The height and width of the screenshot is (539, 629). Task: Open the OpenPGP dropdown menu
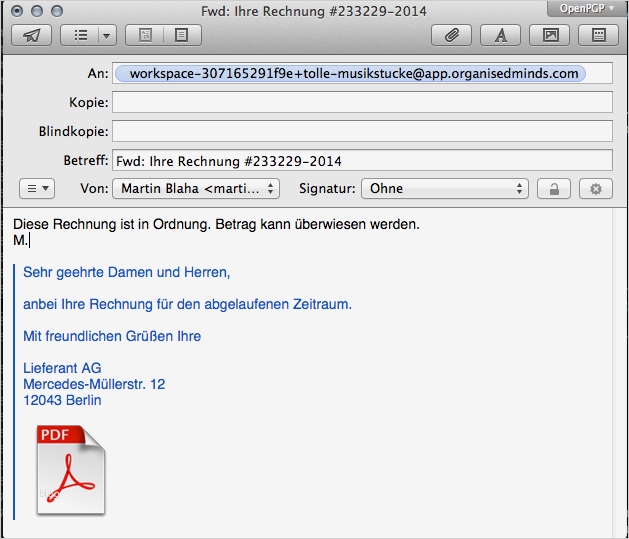click(x=587, y=8)
